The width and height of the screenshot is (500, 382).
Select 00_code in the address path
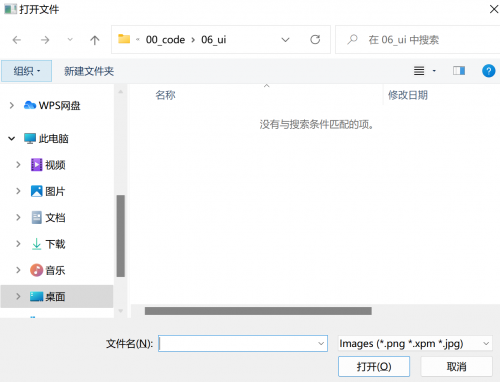click(x=165, y=40)
